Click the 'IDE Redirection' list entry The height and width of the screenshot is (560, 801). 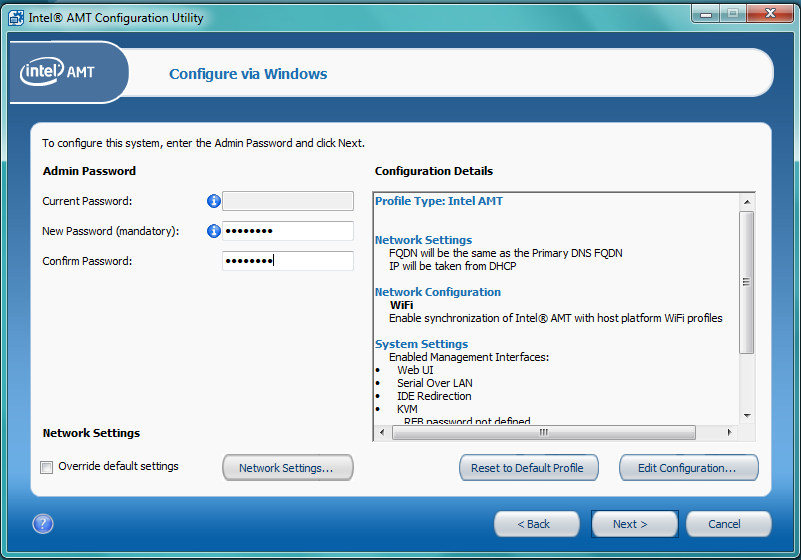(434, 396)
